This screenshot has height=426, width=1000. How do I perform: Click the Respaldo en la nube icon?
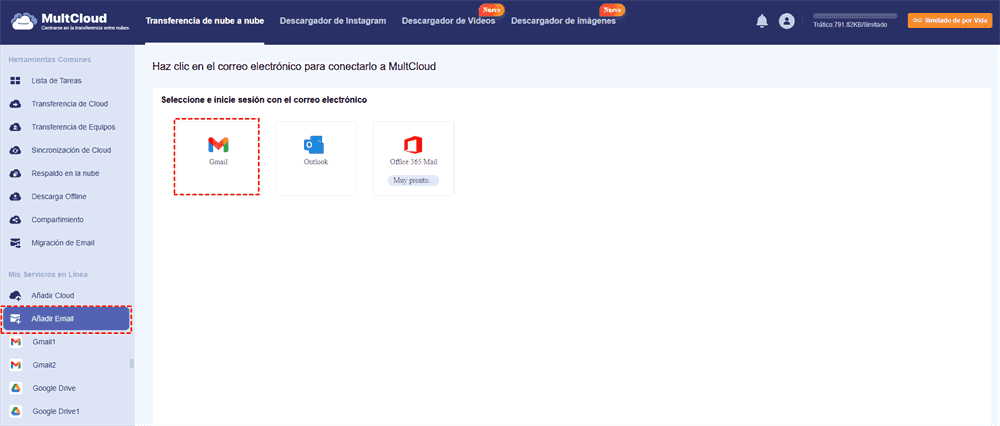pyautogui.click(x=16, y=173)
